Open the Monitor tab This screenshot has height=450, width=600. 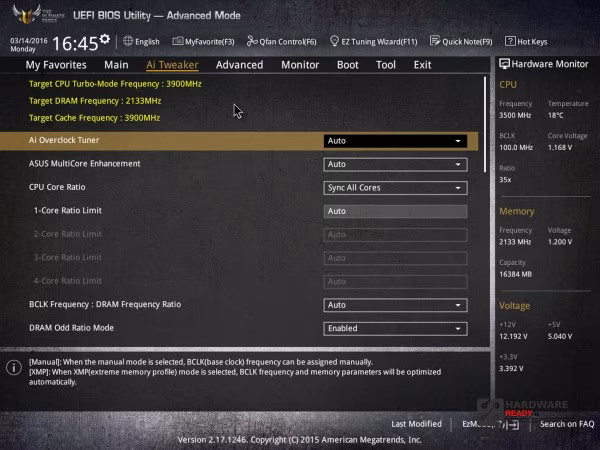click(300, 65)
